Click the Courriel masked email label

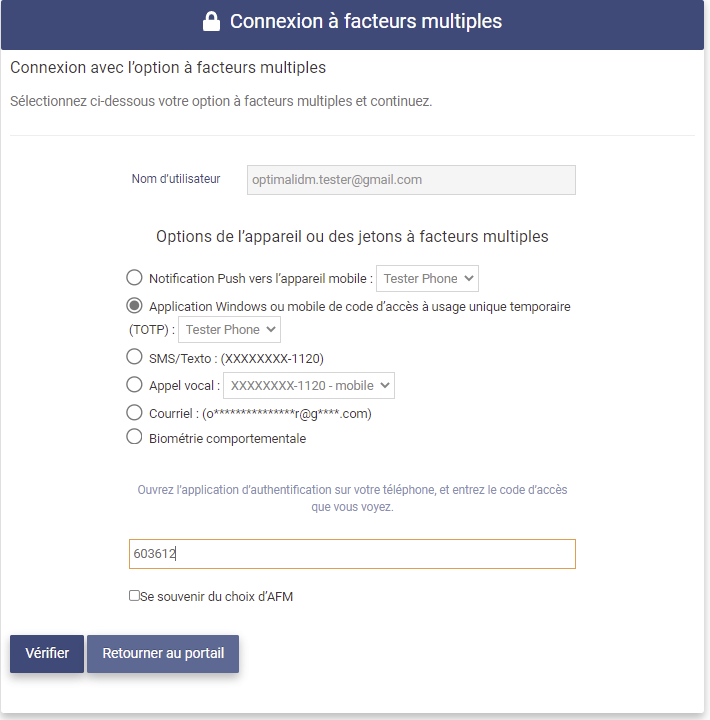tap(260, 414)
